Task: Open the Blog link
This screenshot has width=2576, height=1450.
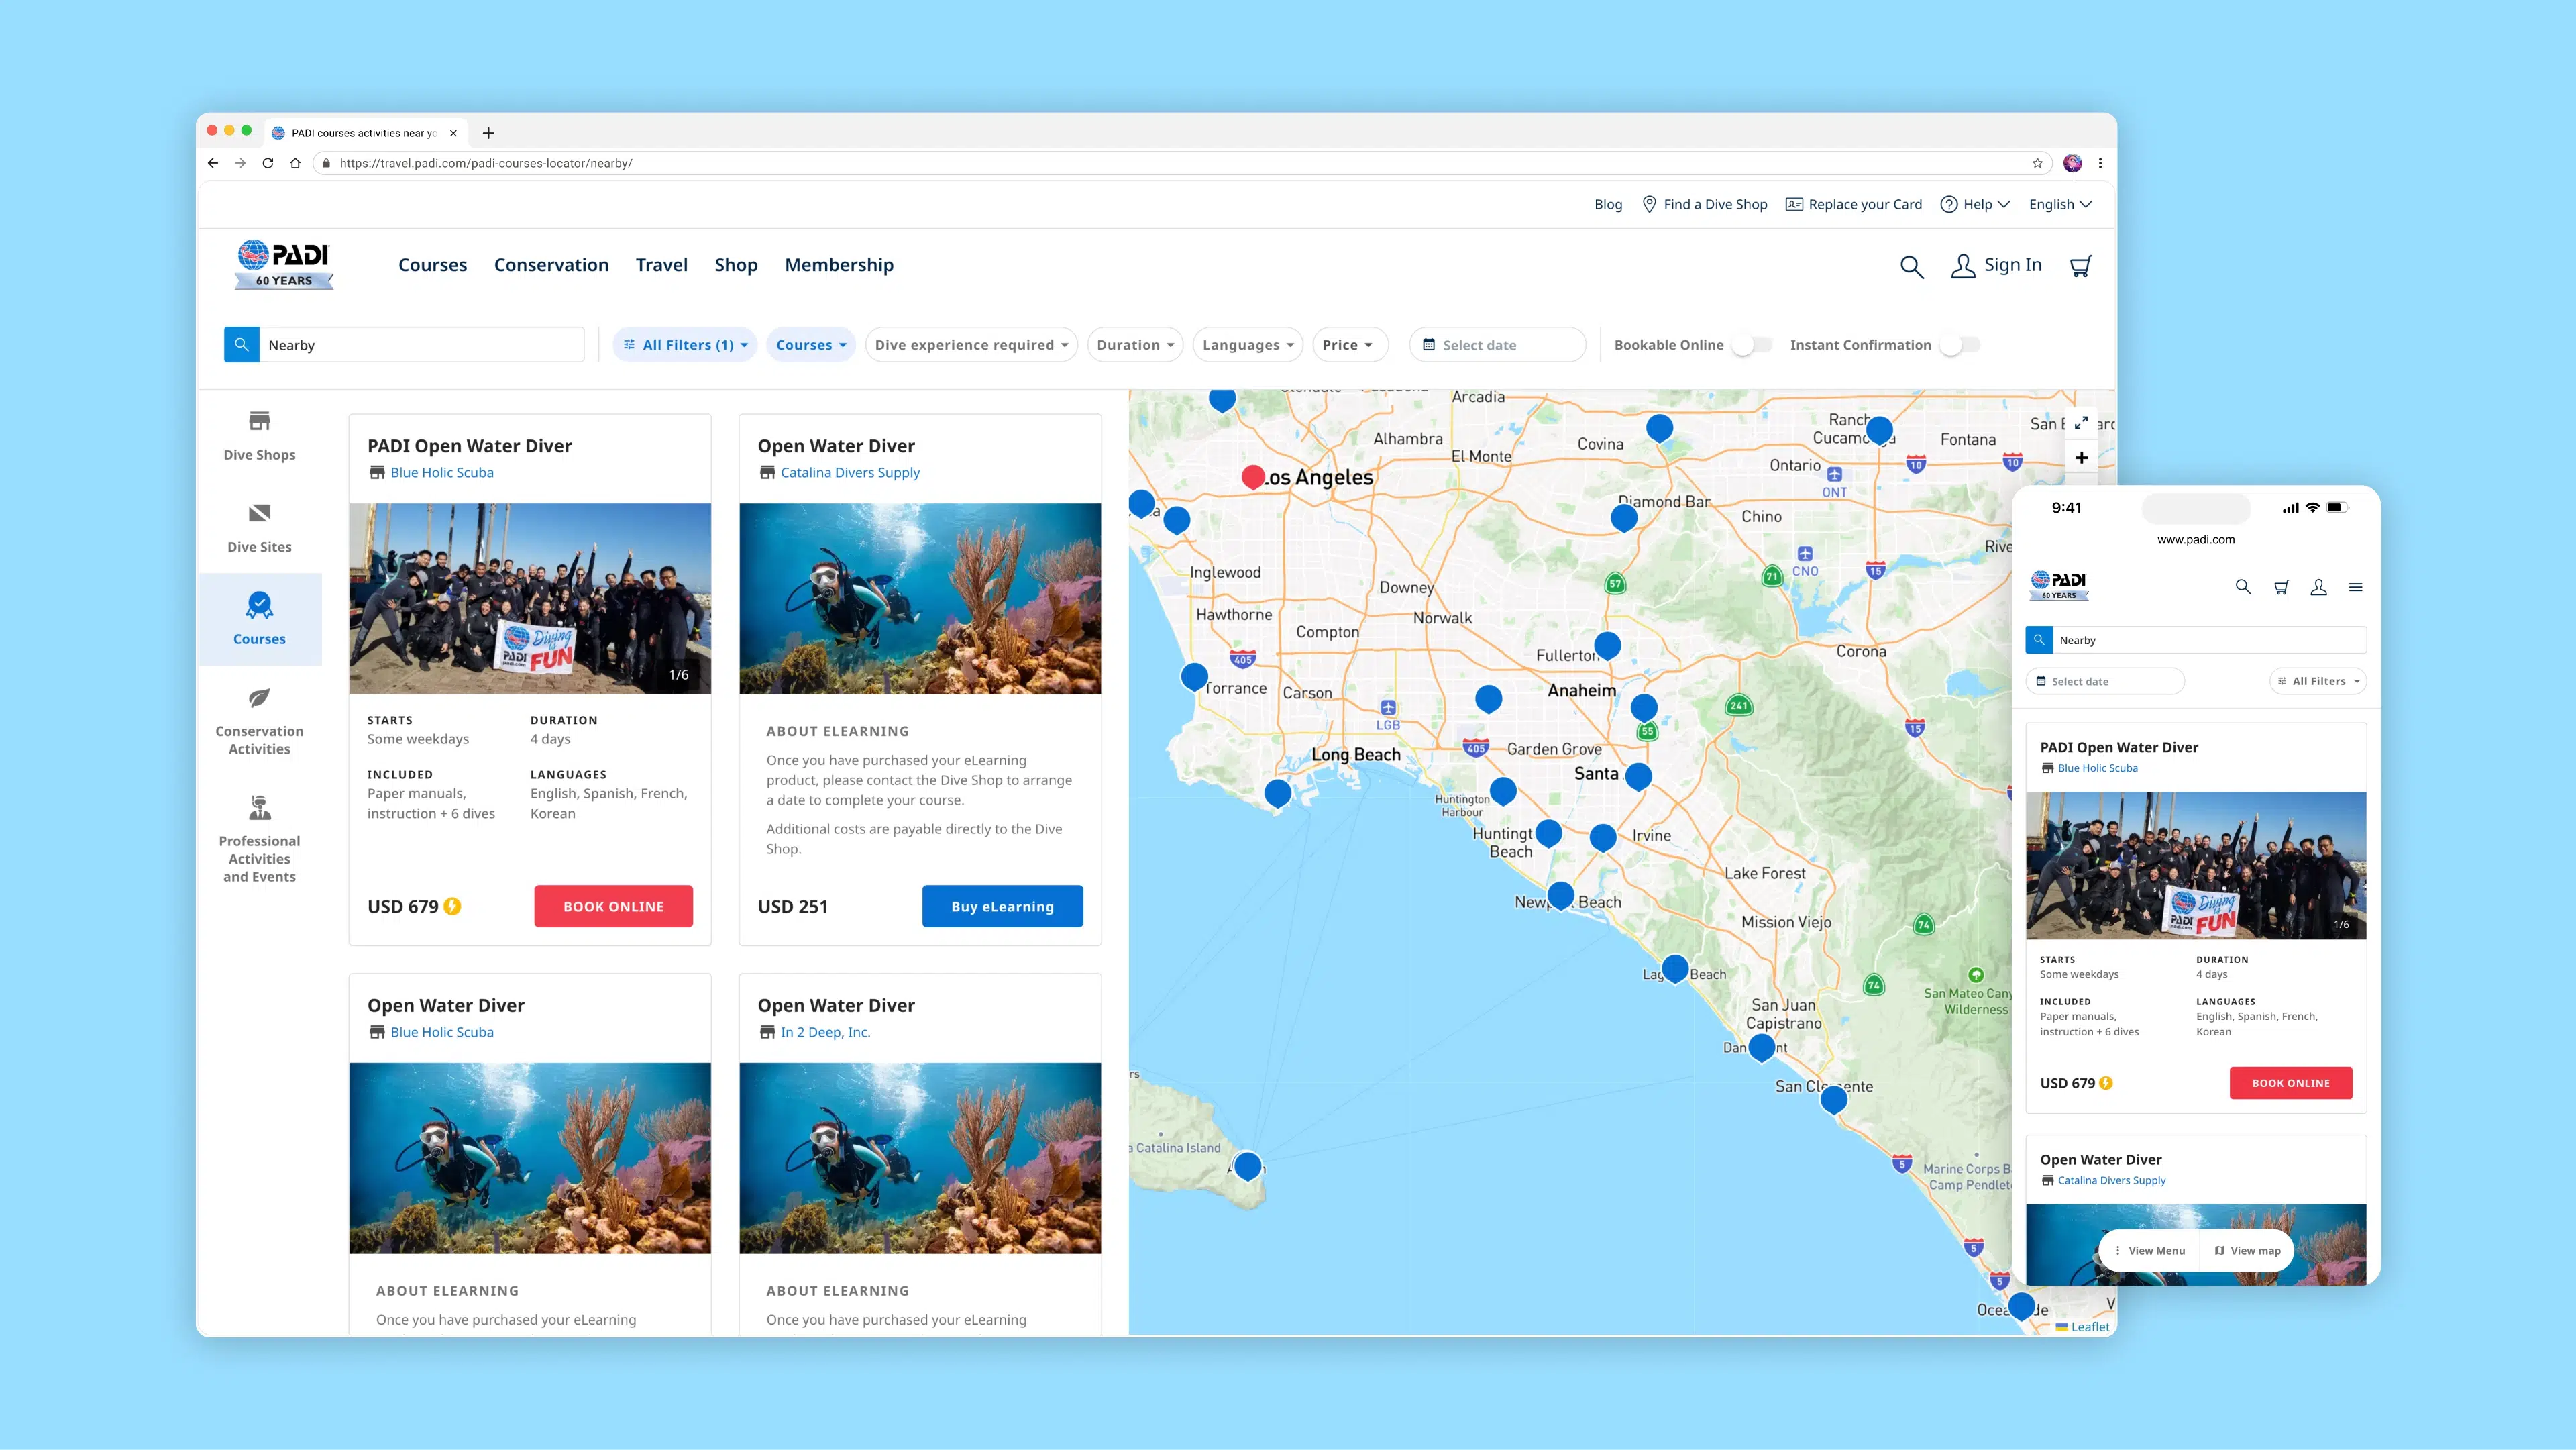Action: tap(1608, 204)
